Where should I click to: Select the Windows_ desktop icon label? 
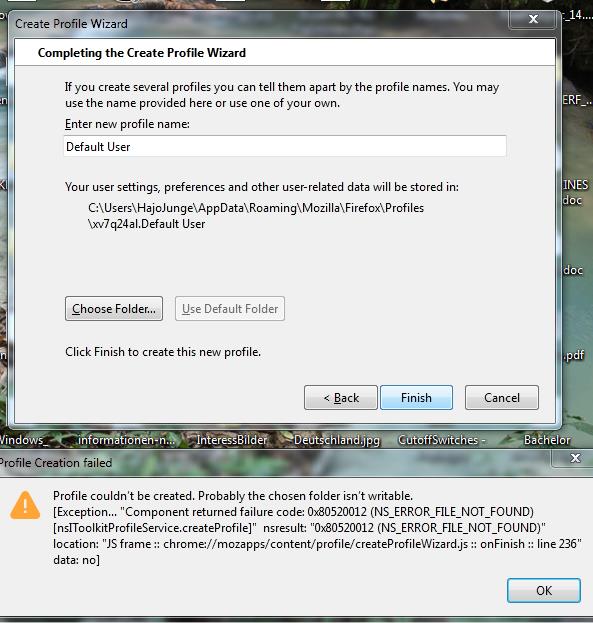(x=24, y=440)
